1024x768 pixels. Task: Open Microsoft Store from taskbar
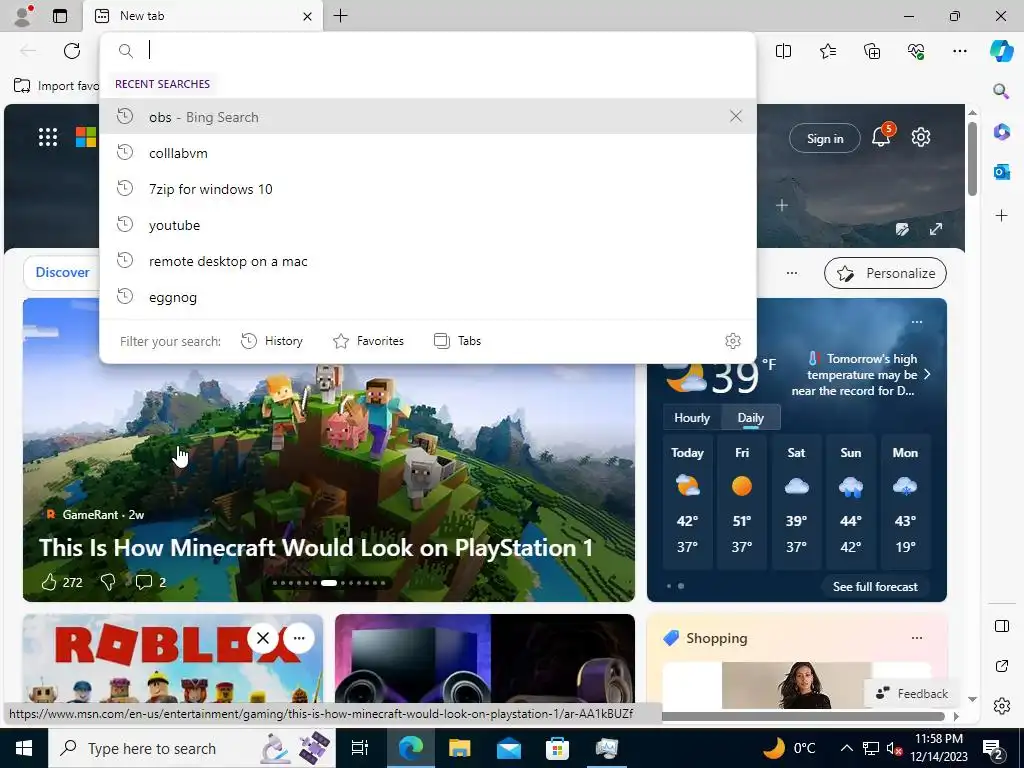pos(557,748)
